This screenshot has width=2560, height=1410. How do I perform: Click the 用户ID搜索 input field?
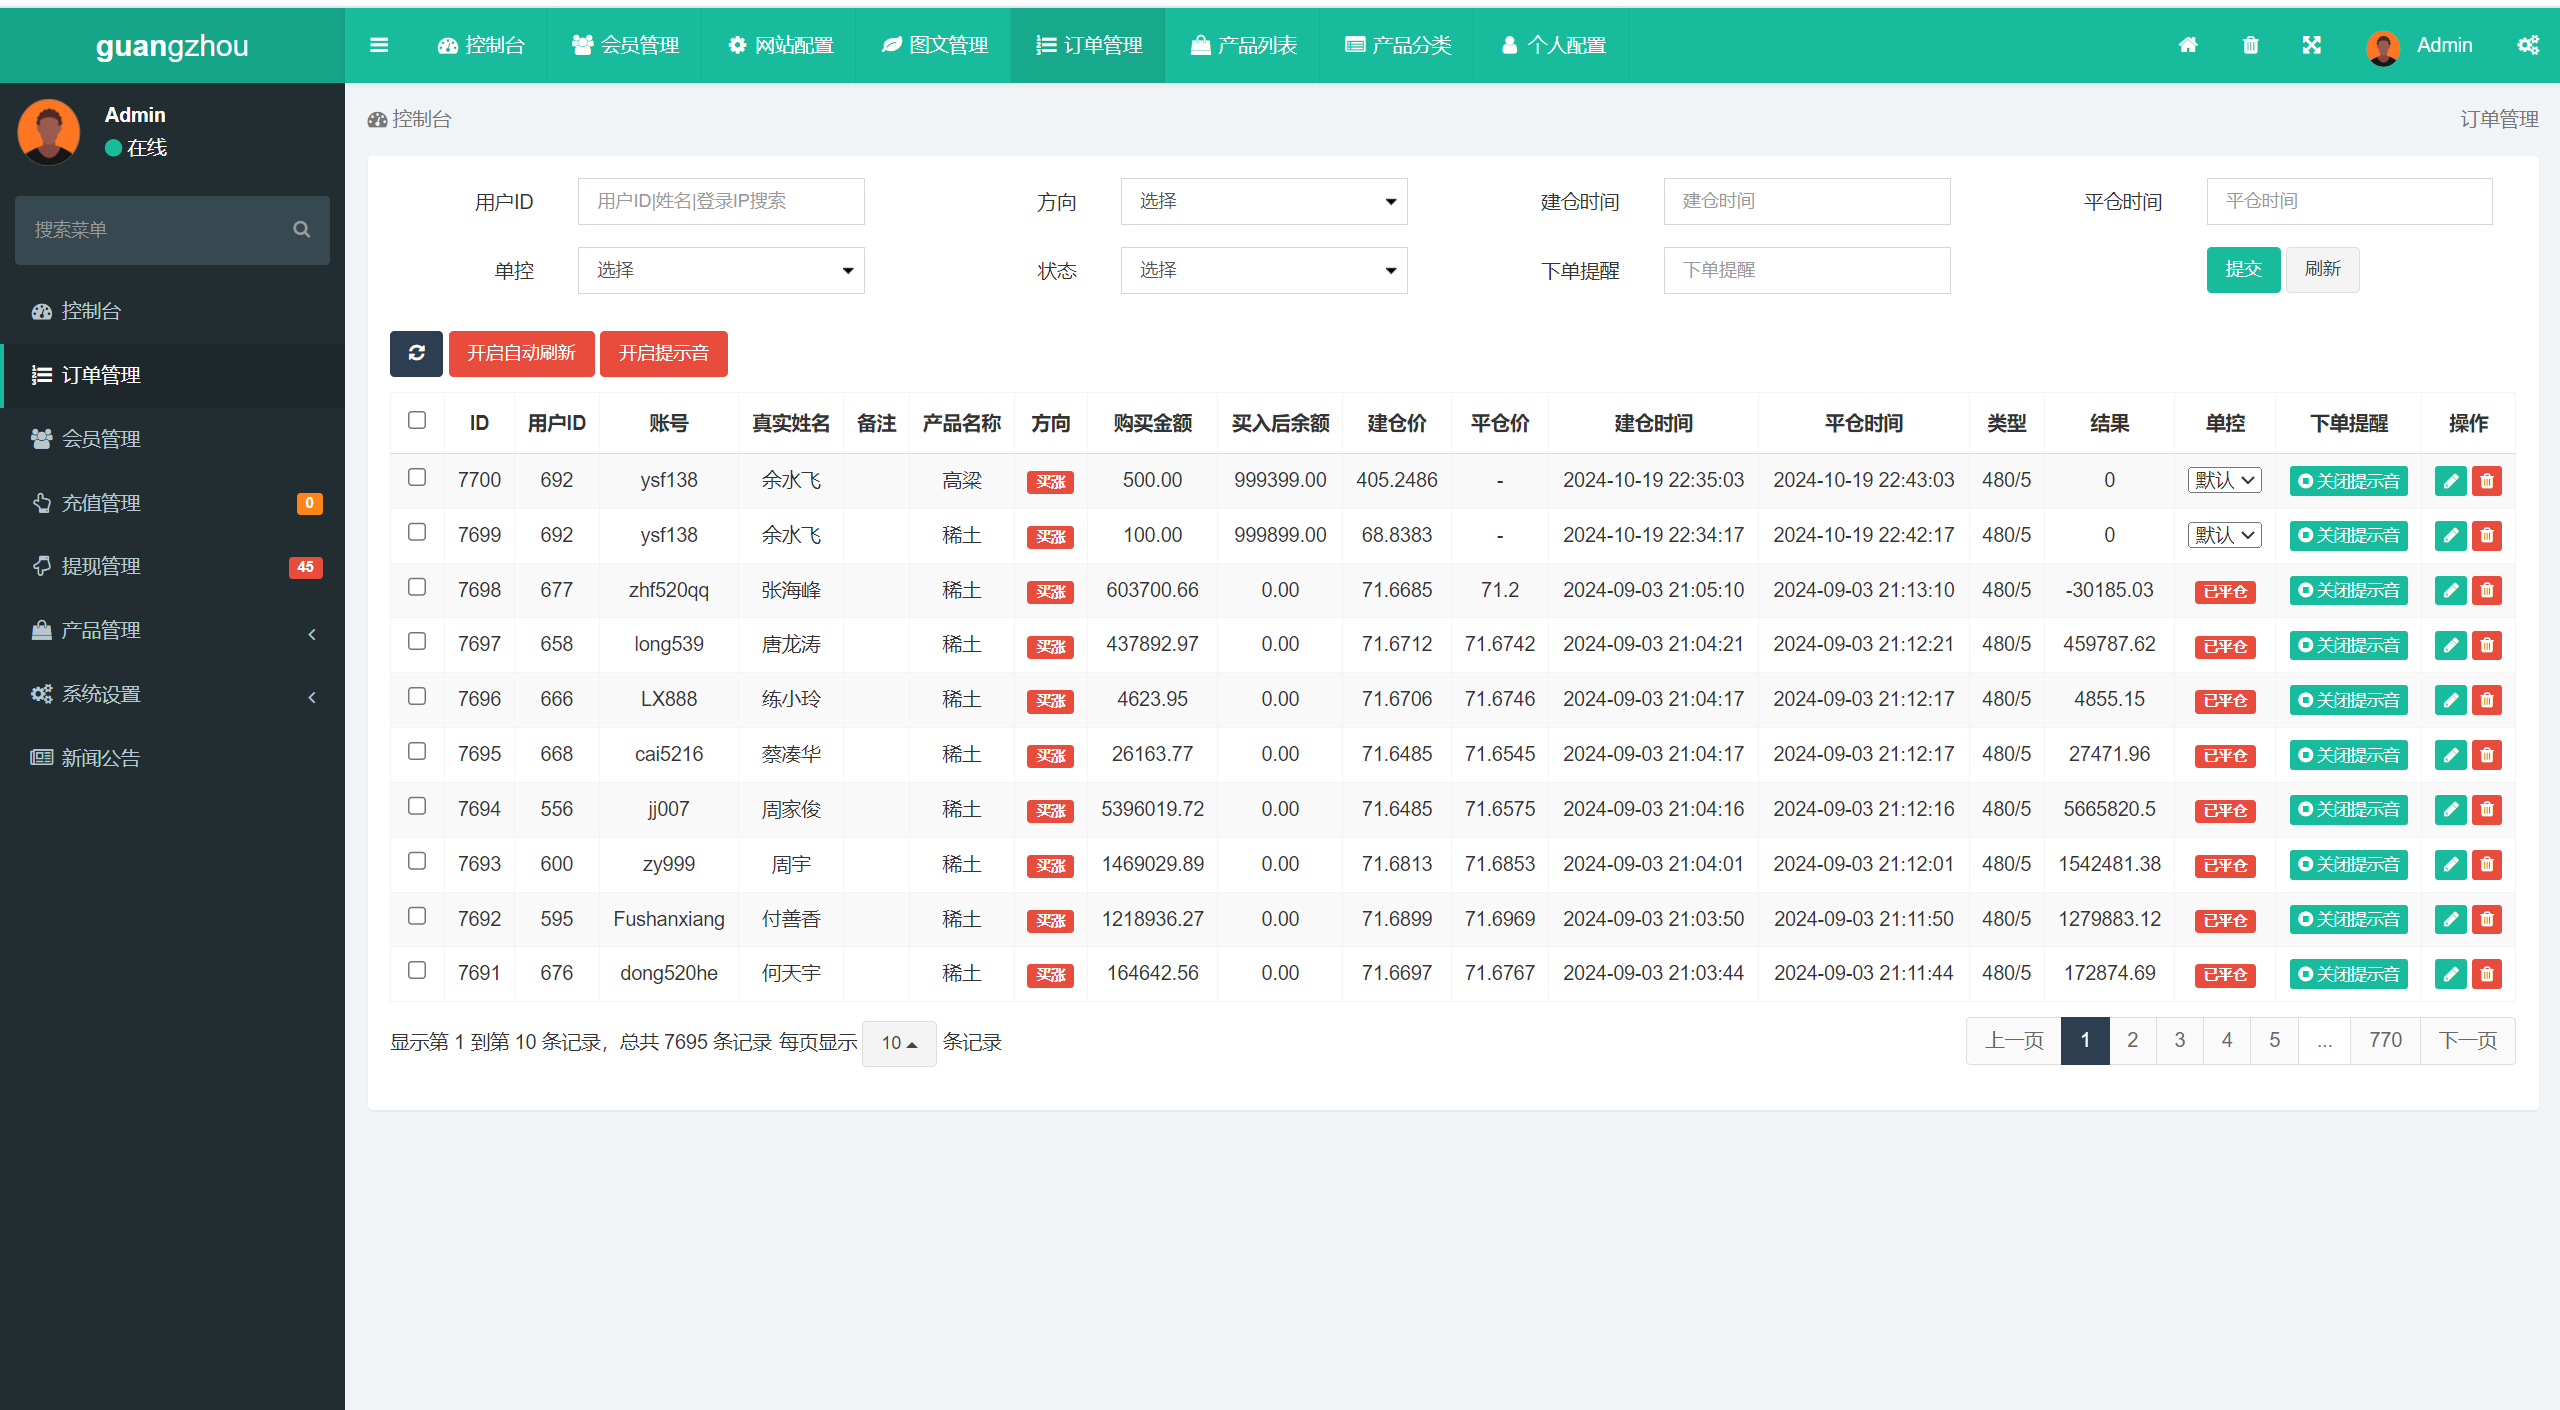tap(720, 201)
